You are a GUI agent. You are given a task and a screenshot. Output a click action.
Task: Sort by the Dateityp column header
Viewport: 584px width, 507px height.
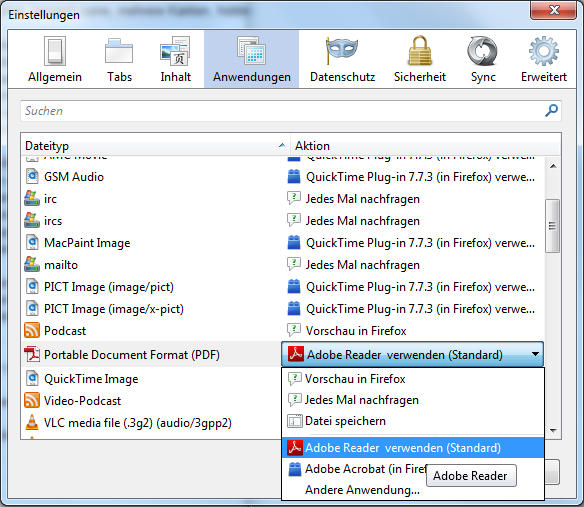pyautogui.click(x=155, y=146)
